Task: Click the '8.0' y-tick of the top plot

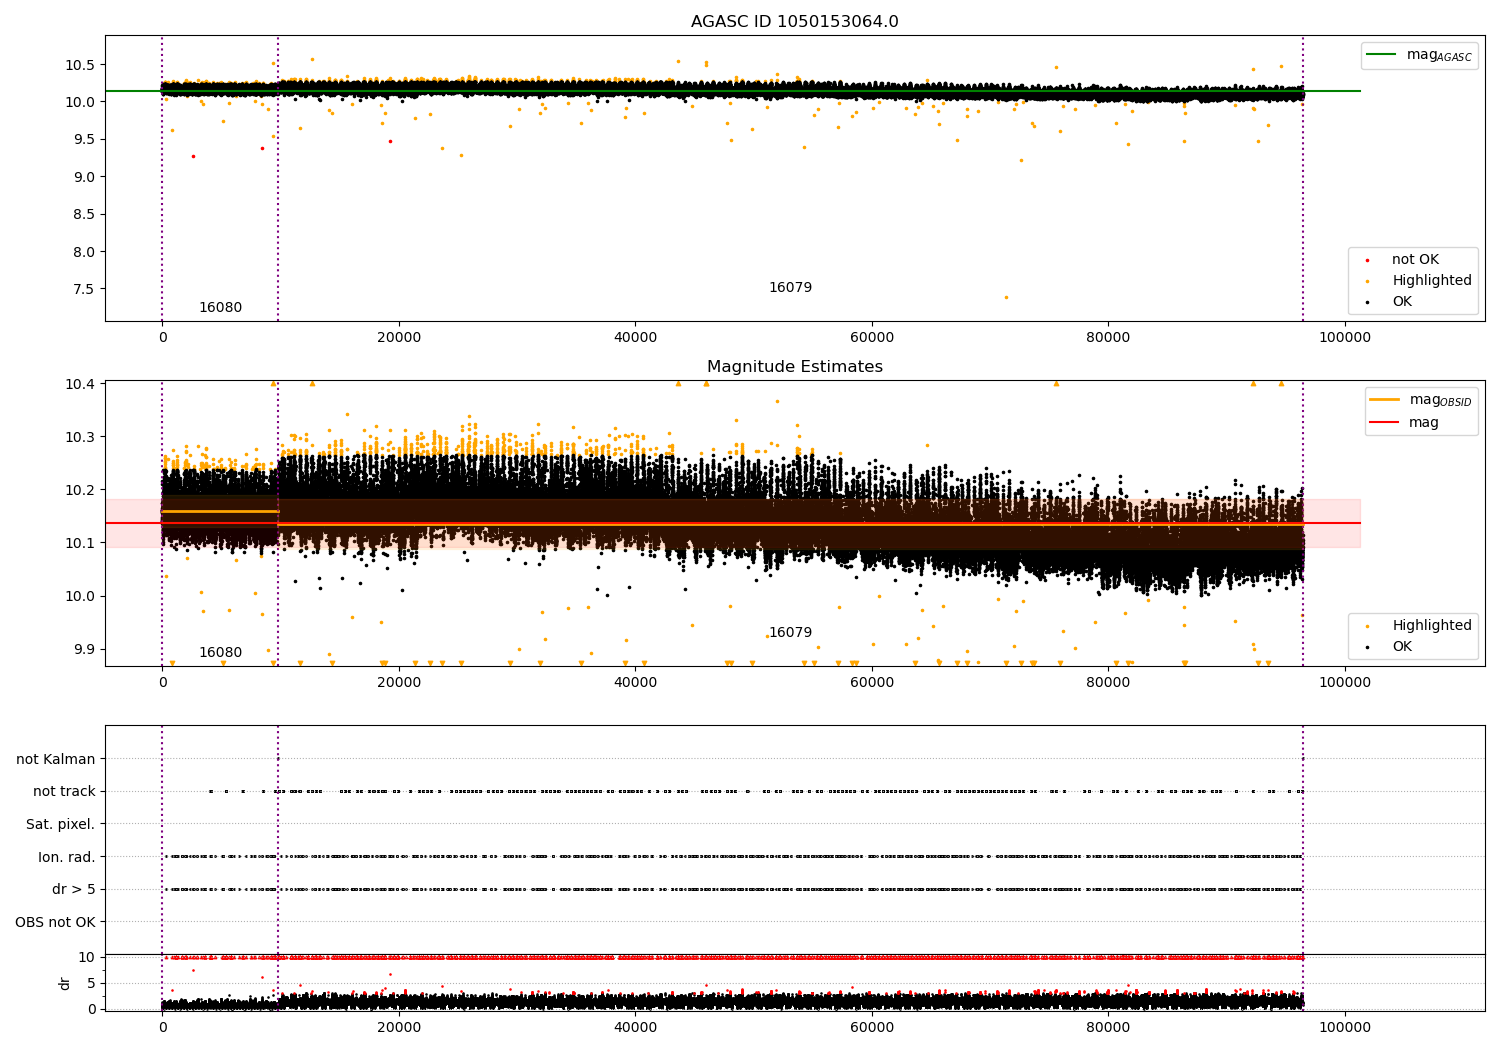Action: 82,252
